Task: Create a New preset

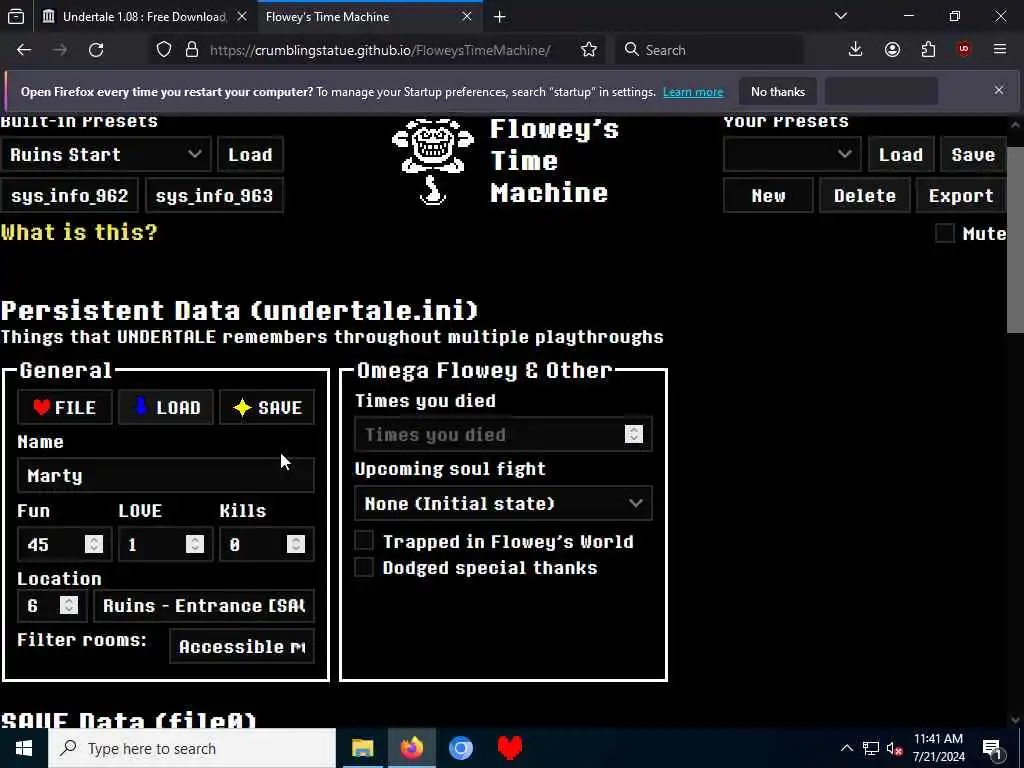Action: 768,195
